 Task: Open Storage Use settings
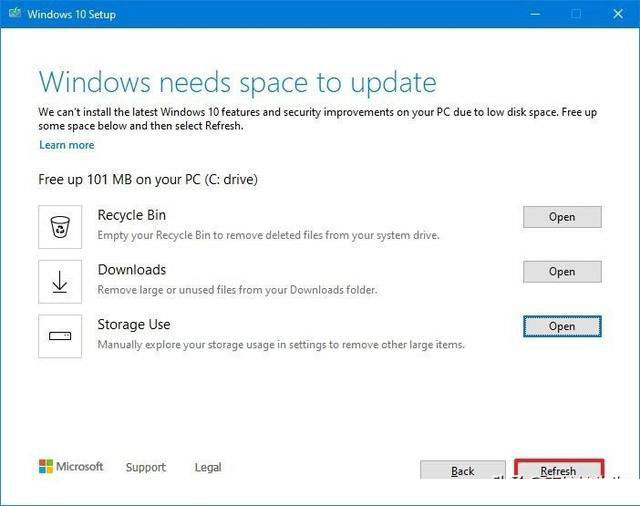click(x=562, y=326)
